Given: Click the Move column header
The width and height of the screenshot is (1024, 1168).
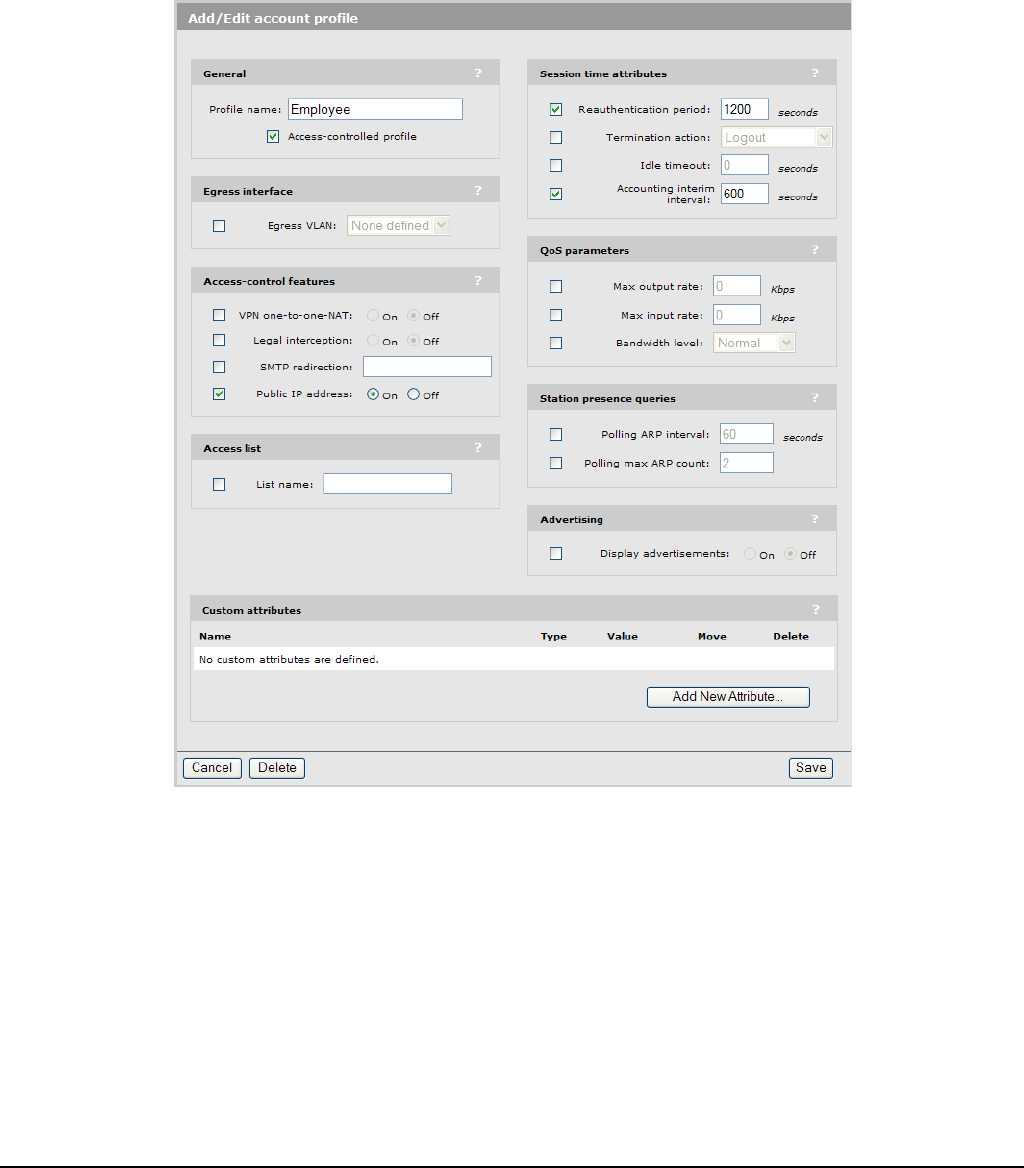Looking at the screenshot, I should click(713, 636).
